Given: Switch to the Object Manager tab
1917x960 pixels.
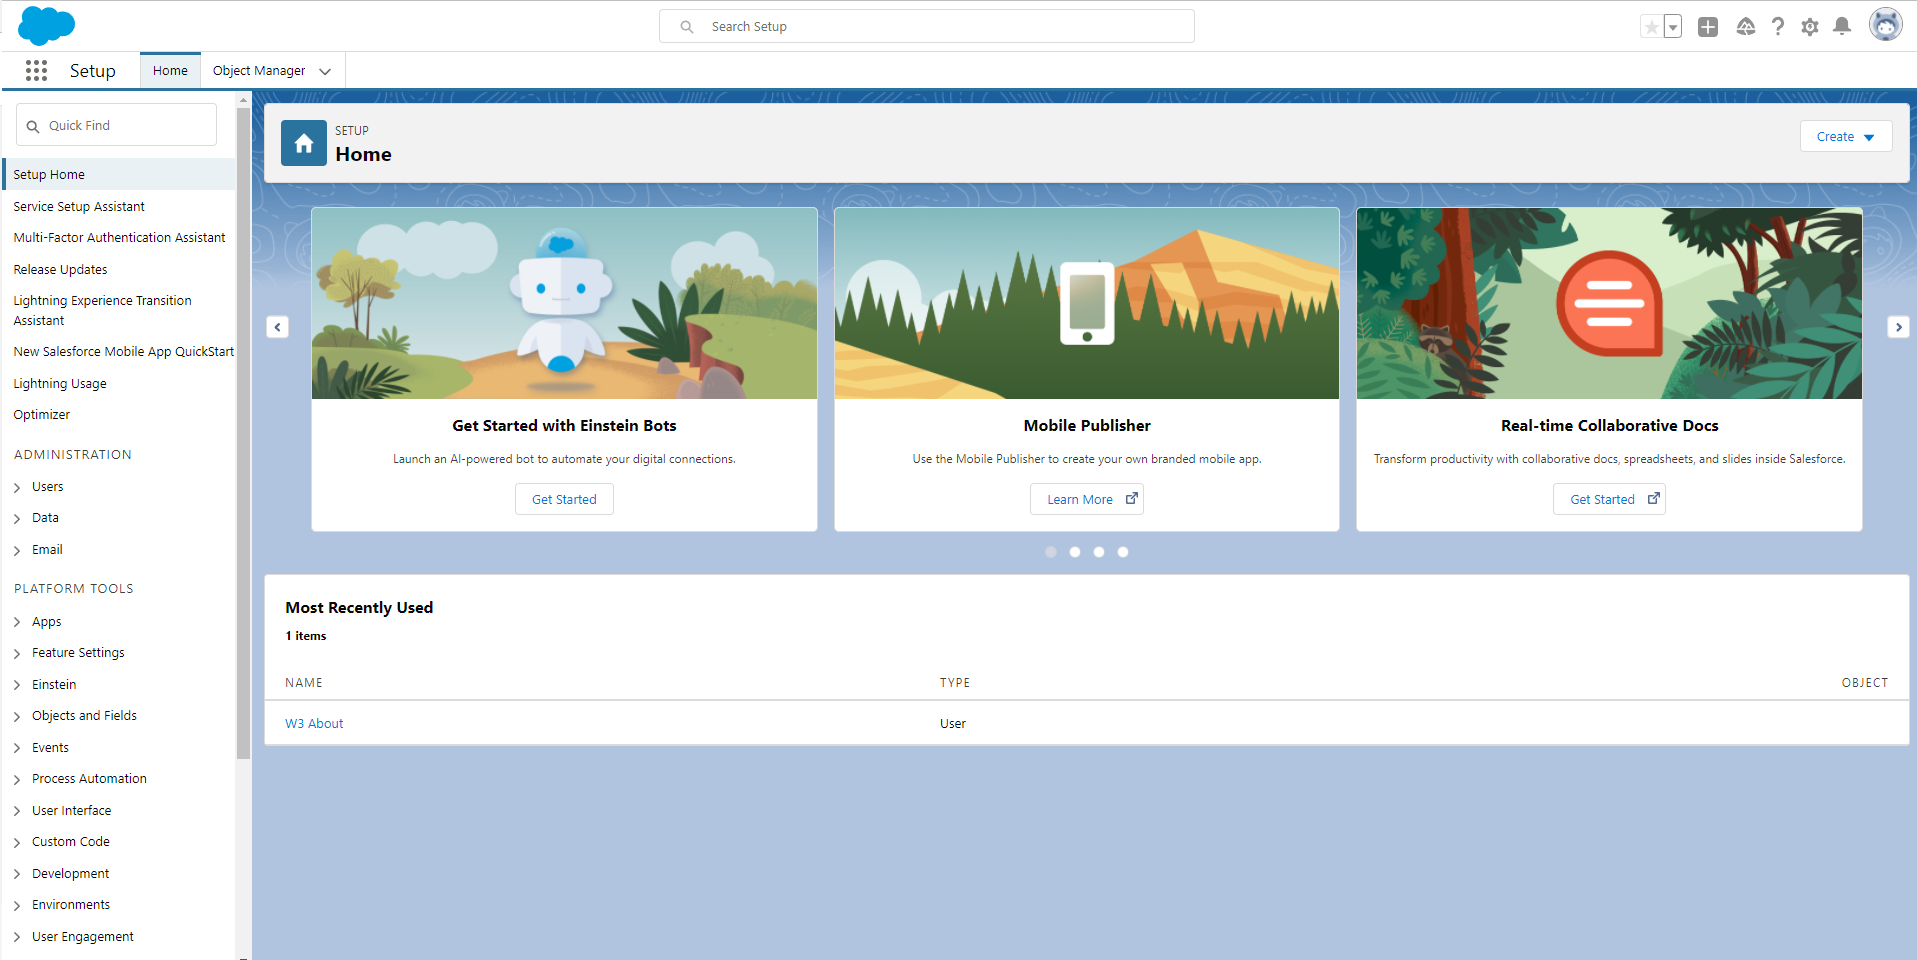Looking at the screenshot, I should point(259,71).
